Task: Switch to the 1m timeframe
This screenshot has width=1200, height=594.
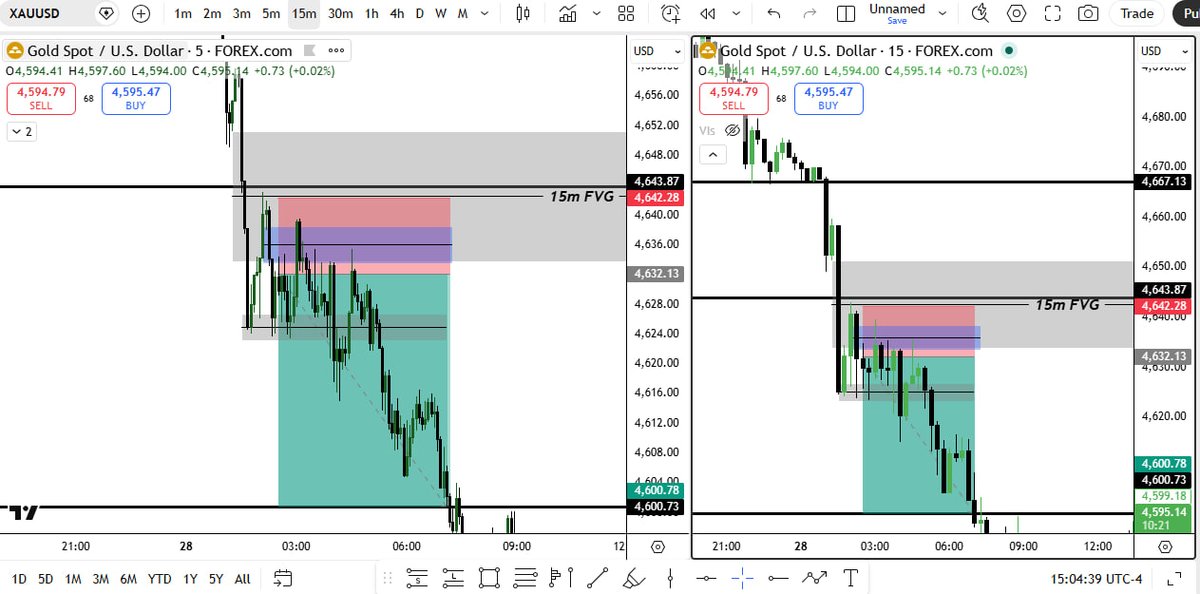Action: click(x=183, y=14)
